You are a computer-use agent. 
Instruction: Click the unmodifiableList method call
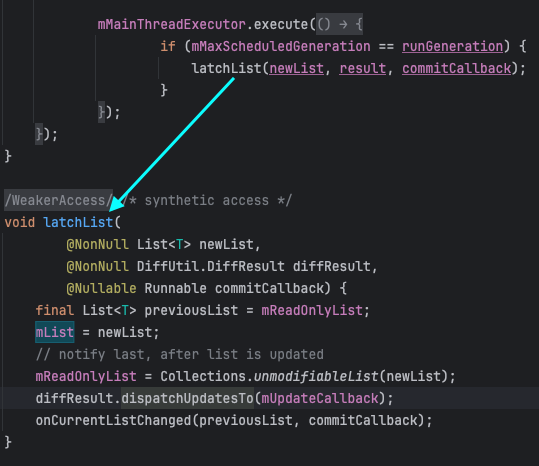click(x=316, y=376)
